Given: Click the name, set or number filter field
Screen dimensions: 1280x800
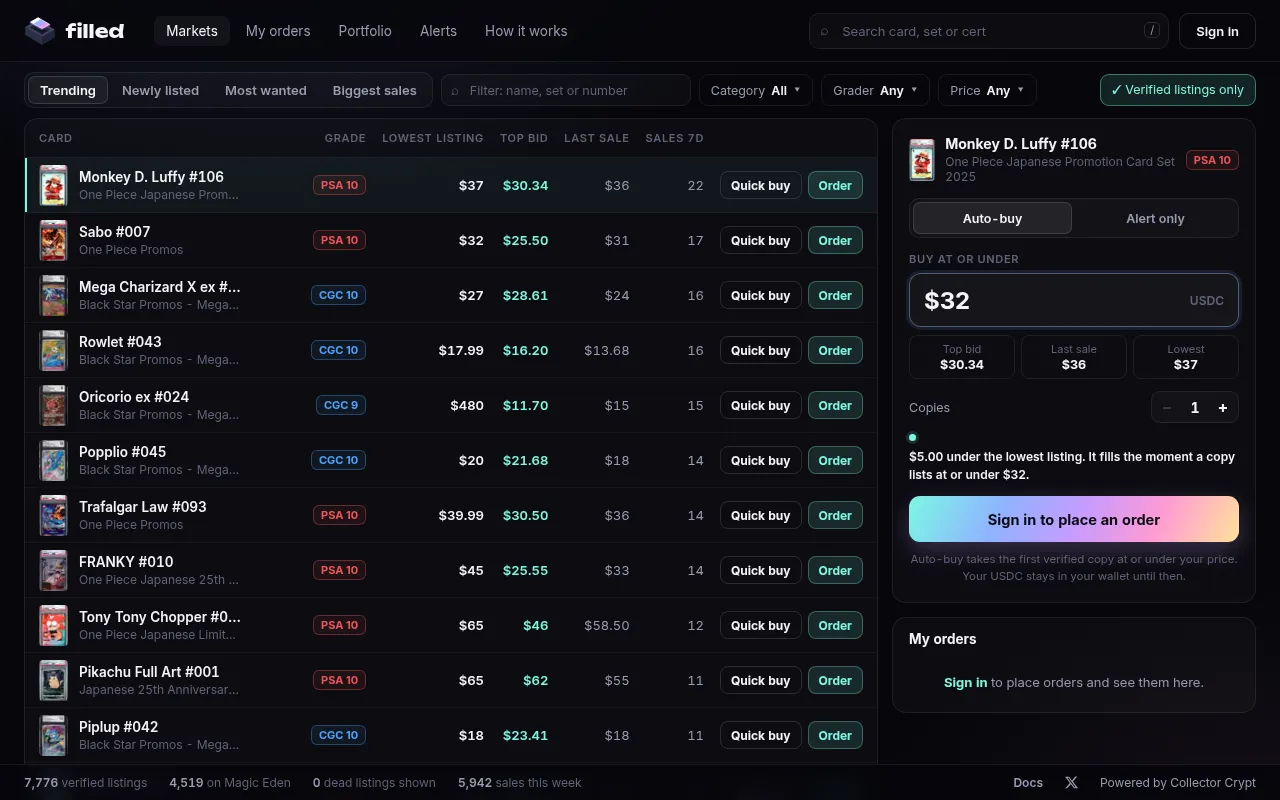Looking at the screenshot, I should click(566, 90).
